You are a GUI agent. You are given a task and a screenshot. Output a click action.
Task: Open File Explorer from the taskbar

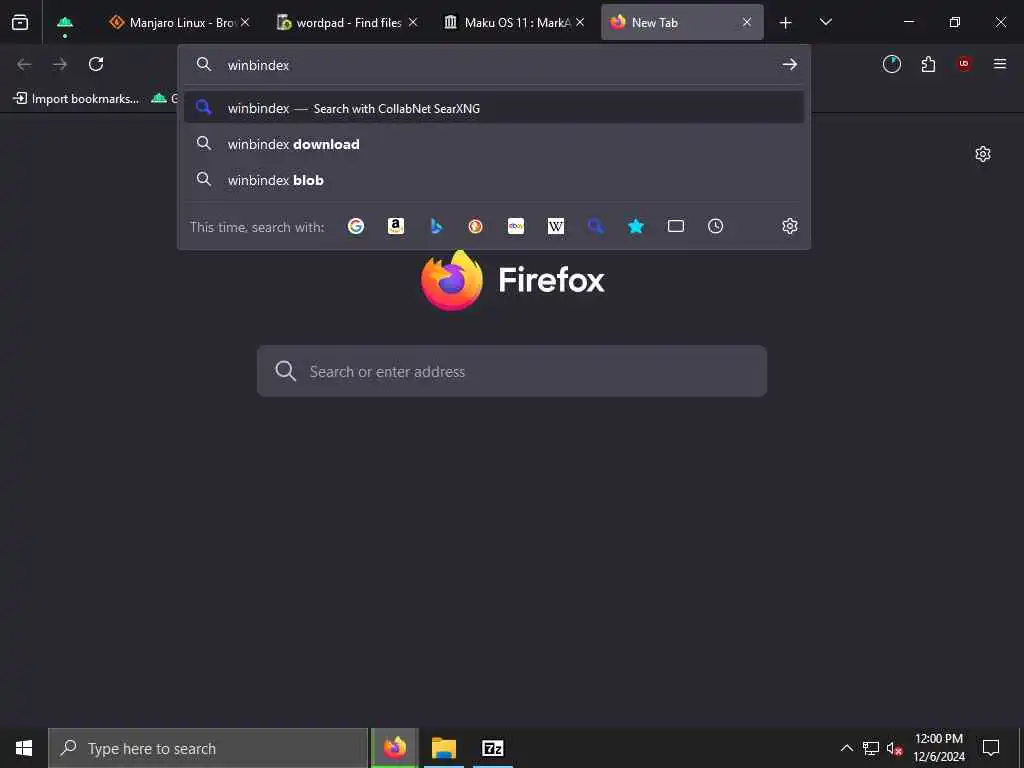click(x=443, y=748)
